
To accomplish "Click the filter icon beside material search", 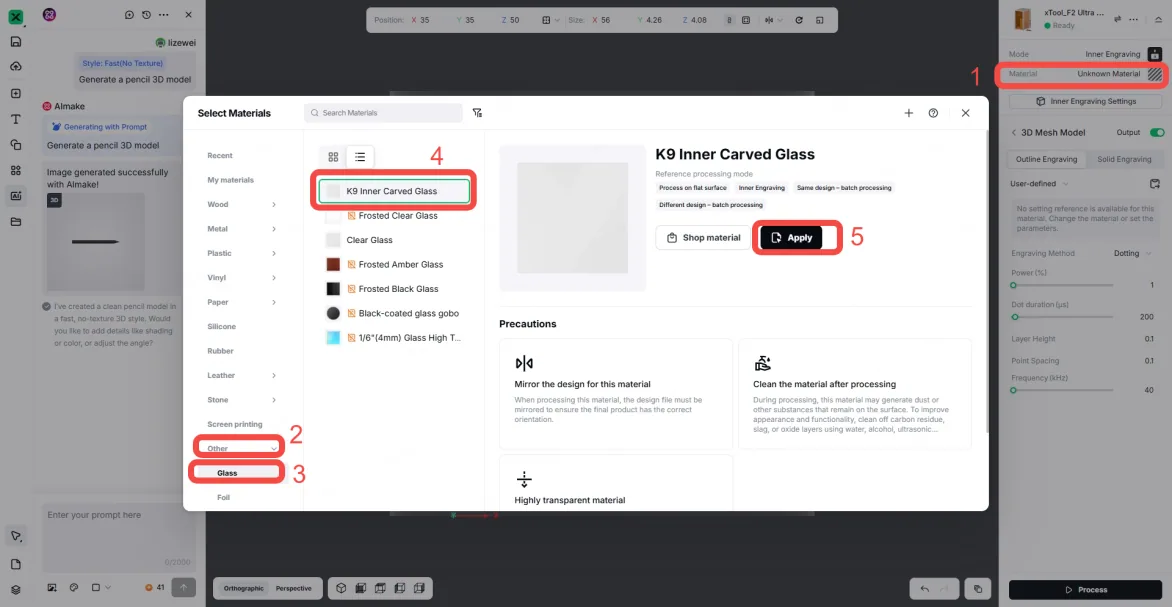I will point(477,113).
